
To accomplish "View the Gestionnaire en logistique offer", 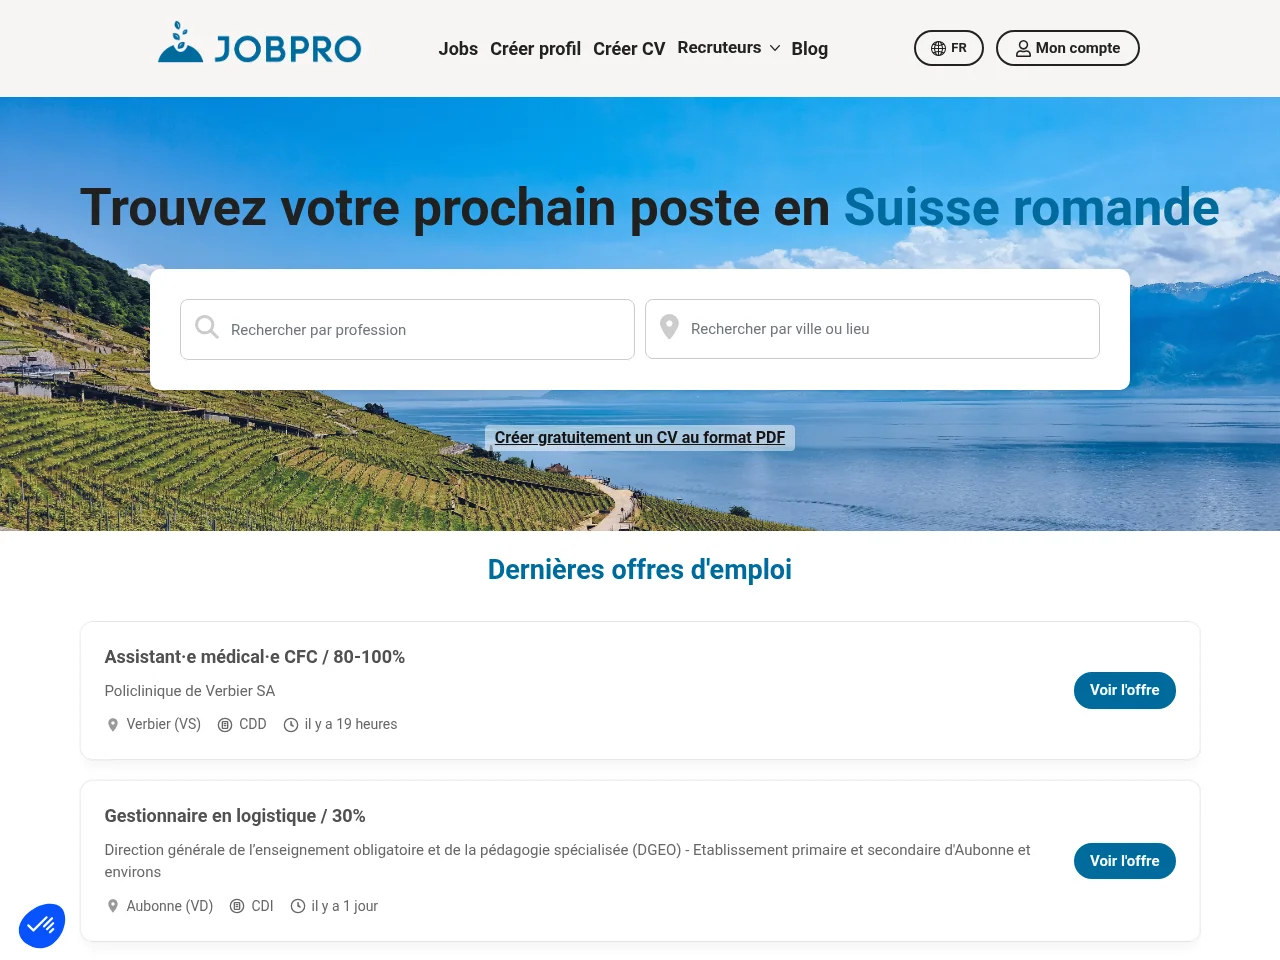I will [x=1125, y=861].
